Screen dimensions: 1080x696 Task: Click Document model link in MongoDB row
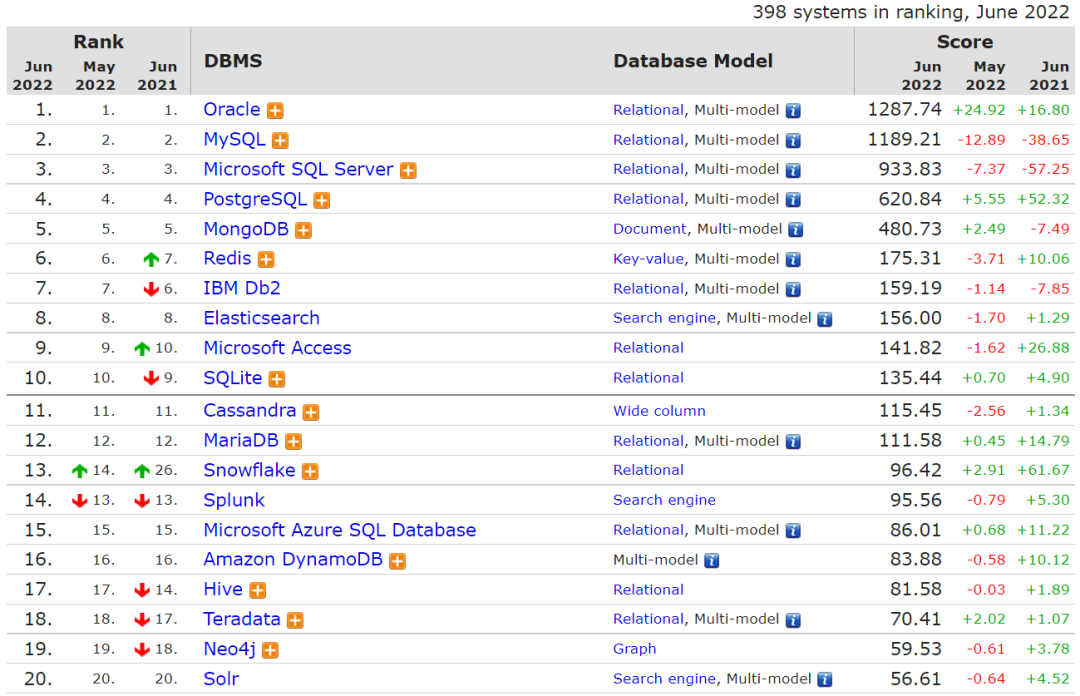[649, 229]
